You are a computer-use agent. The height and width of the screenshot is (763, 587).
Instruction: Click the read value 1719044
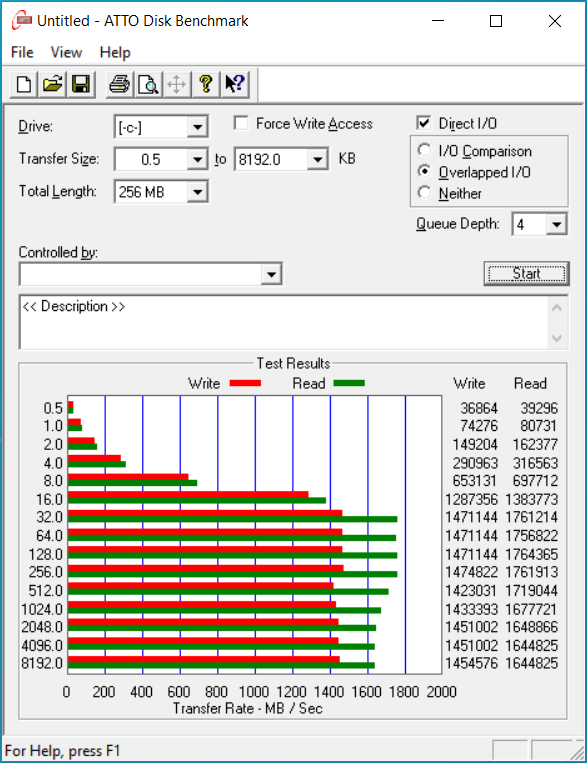[532, 590]
